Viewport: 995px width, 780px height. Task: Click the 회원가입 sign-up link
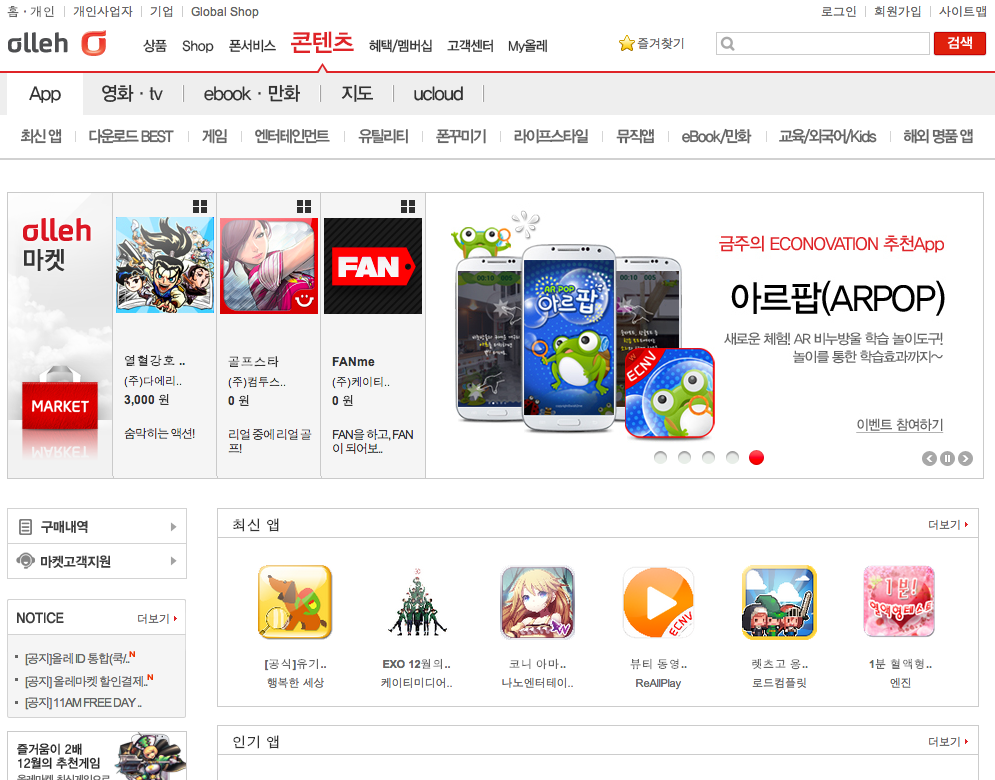pyautogui.click(x=897, y=11)
